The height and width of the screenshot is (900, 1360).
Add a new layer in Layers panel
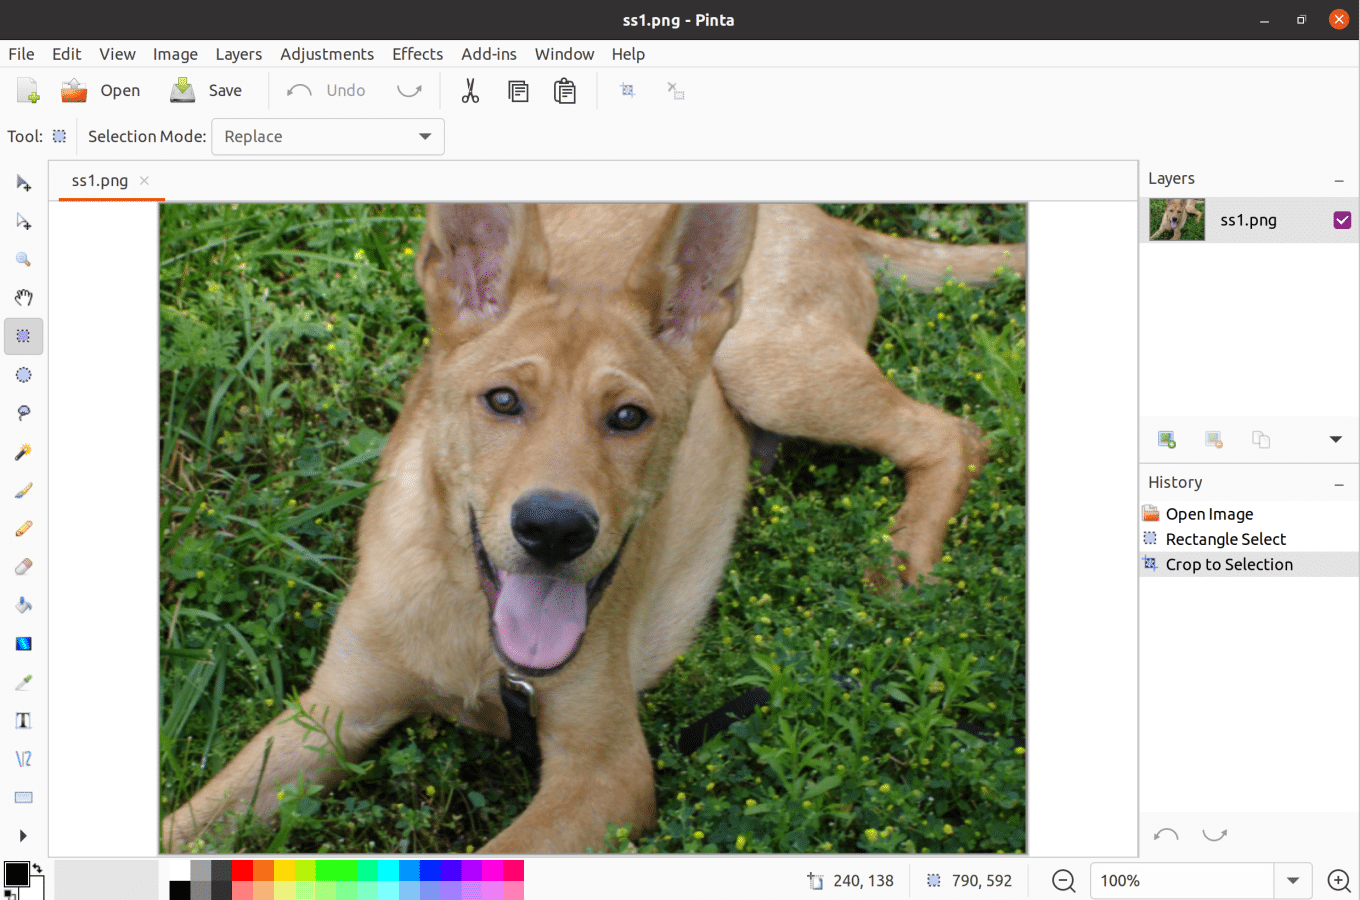click(x=1166, y=440)
